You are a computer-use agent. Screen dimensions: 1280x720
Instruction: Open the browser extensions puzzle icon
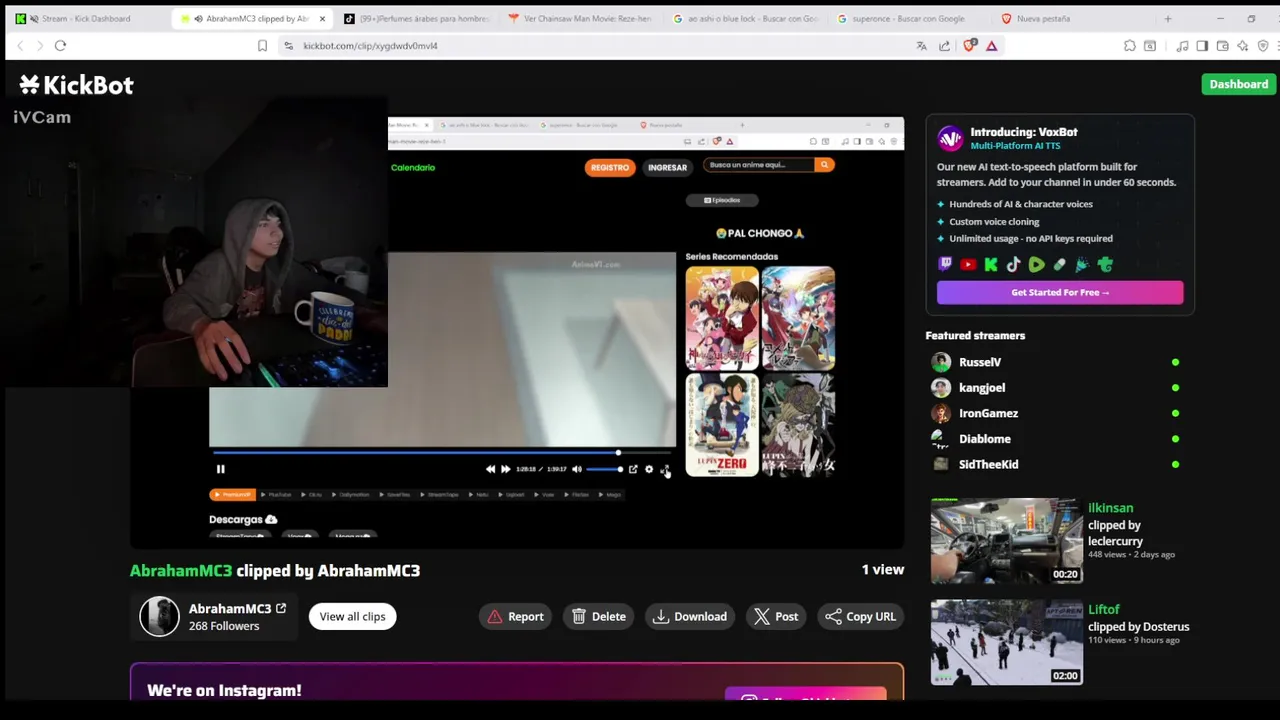(x=1130, y=45)
